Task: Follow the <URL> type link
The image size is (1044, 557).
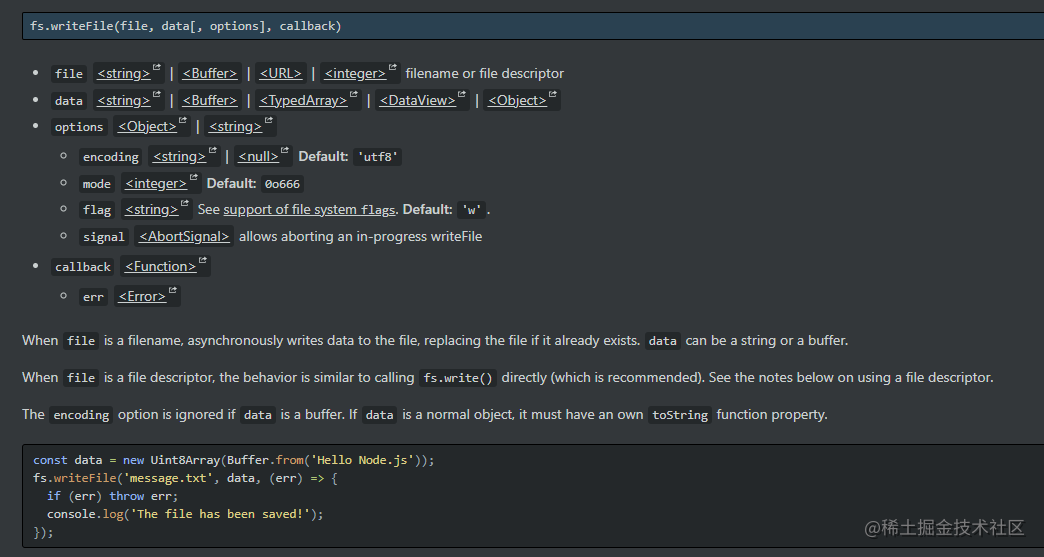Action: (x=281, y=73)
